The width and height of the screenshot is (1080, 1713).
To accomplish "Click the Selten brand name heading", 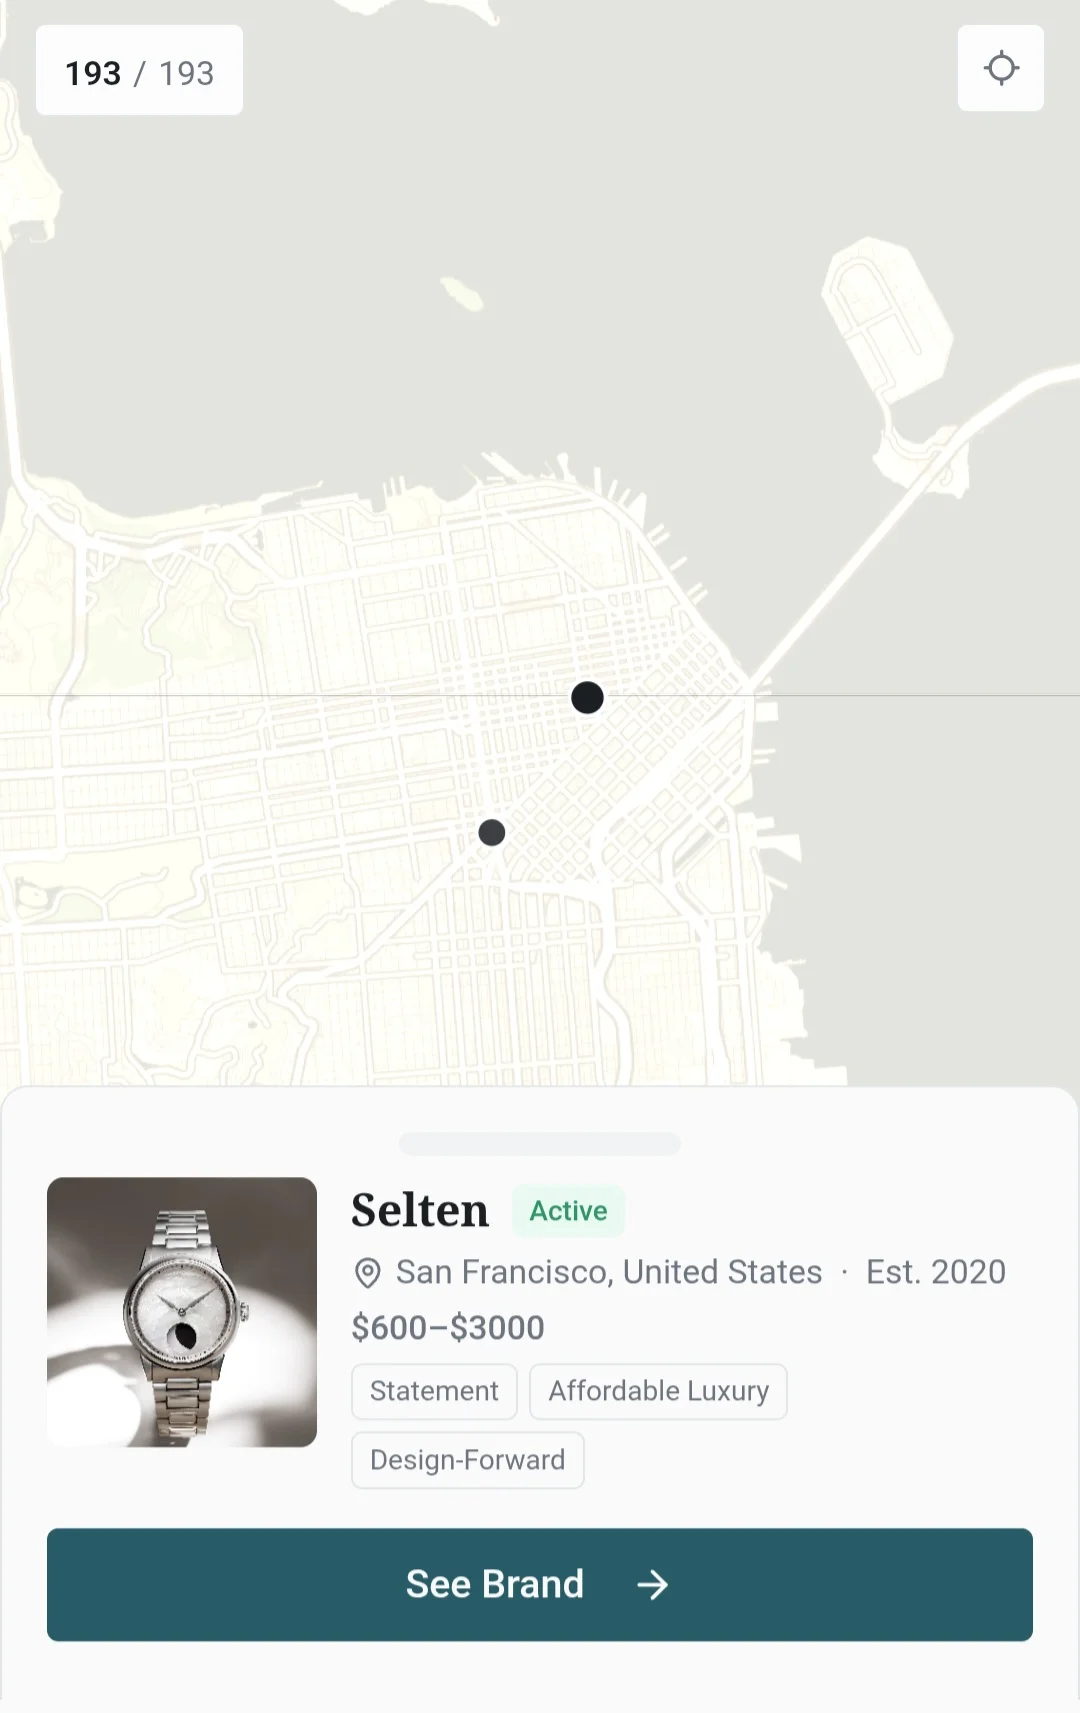I will point(420,1211).
